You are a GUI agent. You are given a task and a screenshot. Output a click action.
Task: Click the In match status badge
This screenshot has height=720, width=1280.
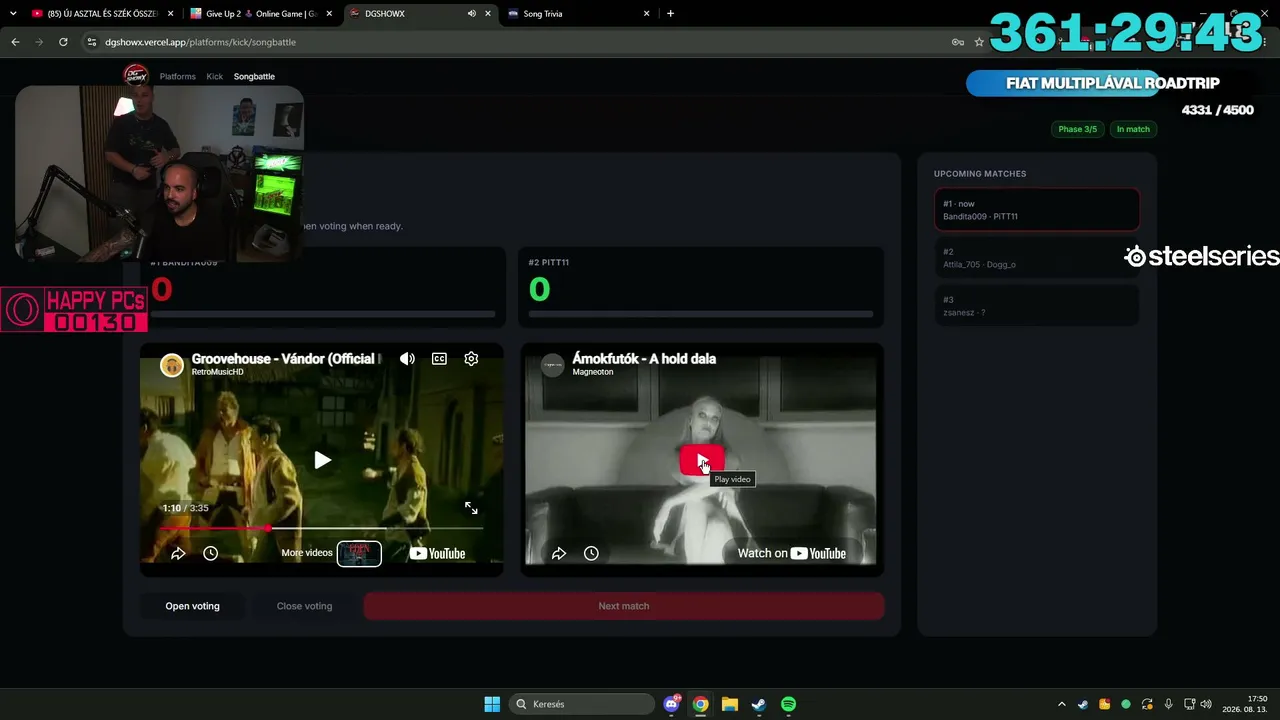(1133, 129)
